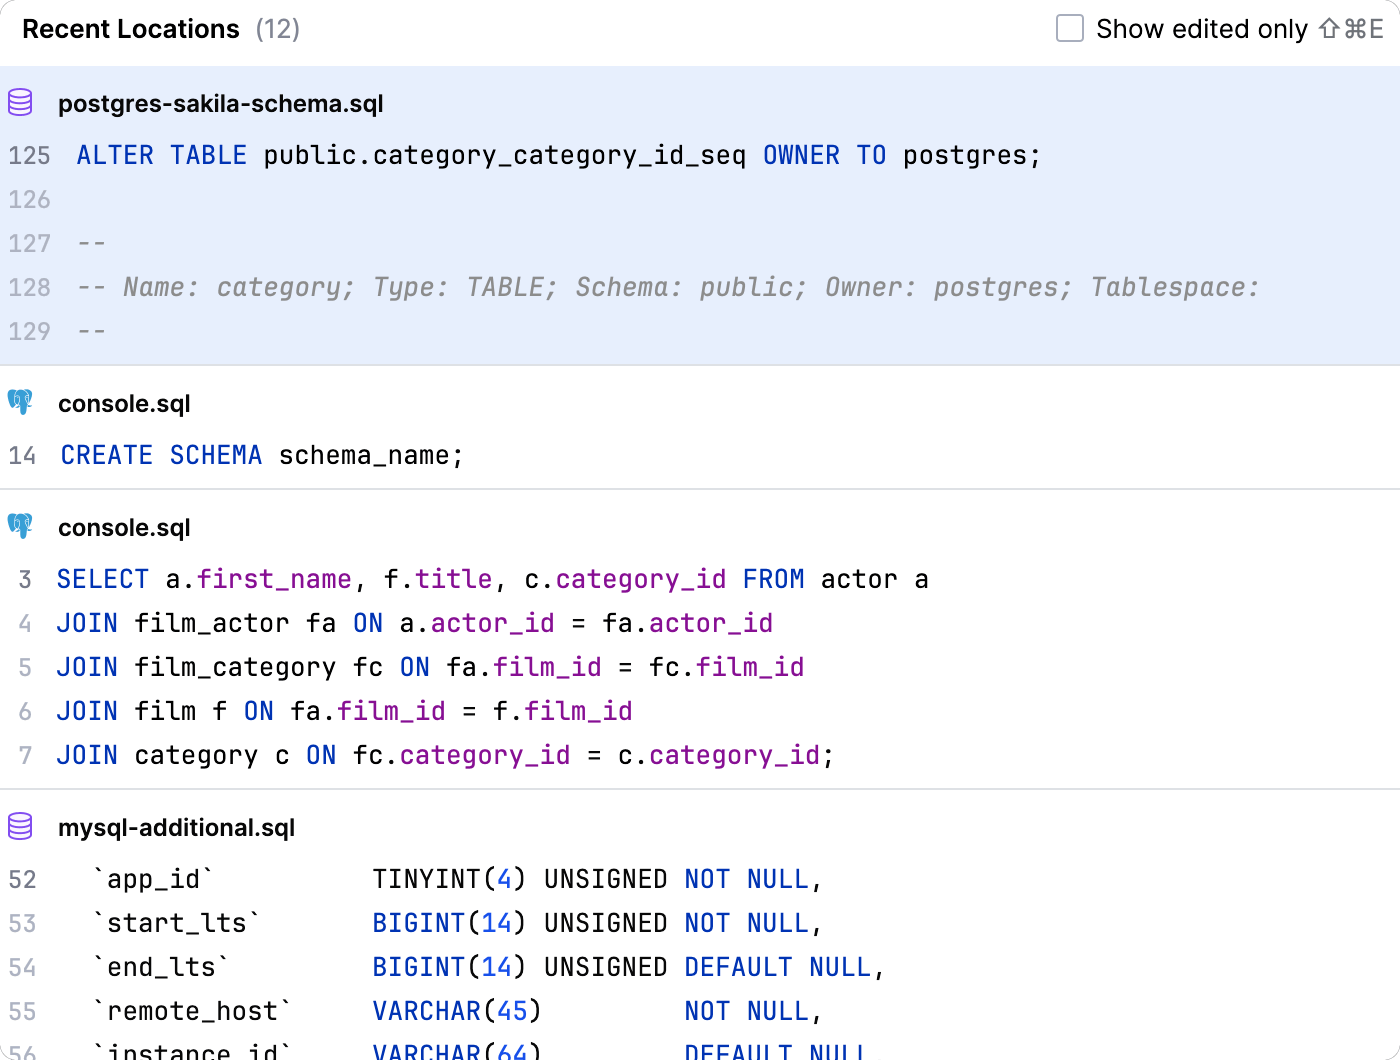Jump to the SELECT a.first_name query line
The height and width of the screenshot is (1060, 1400).
click(x=492, y=580)
